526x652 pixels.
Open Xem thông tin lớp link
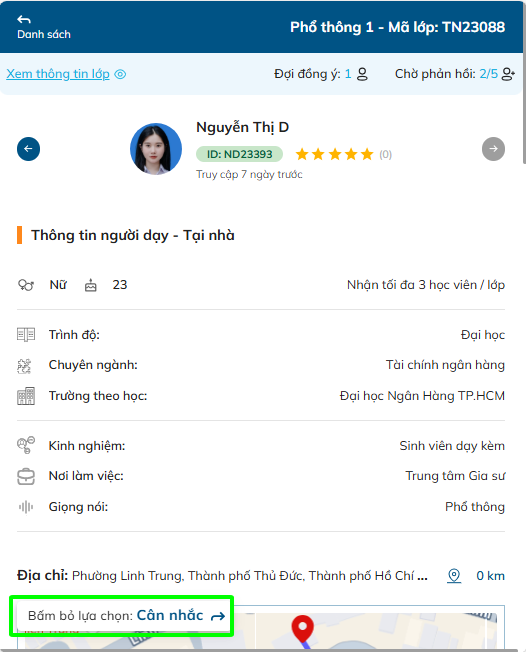click(x=58, y=74)
